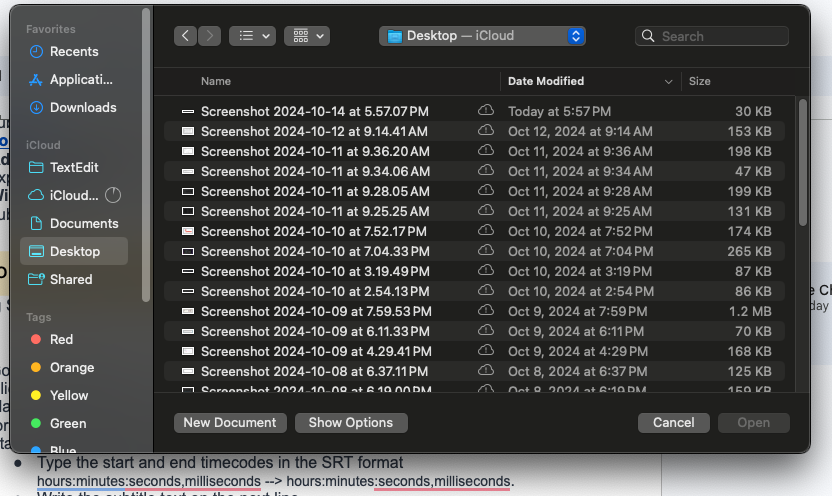Click cloud download icon for 5.57.07 PM screenshot
Viewport: 832px width, 496px height.
click(486, 110)
